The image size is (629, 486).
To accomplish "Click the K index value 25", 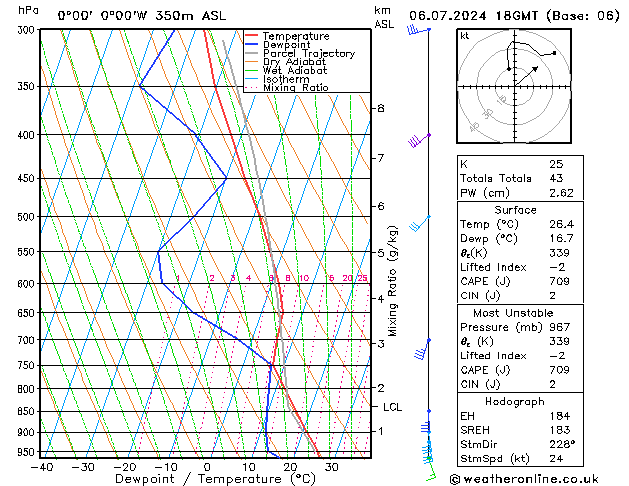I will pyautogui.click(x=556, y=164).
